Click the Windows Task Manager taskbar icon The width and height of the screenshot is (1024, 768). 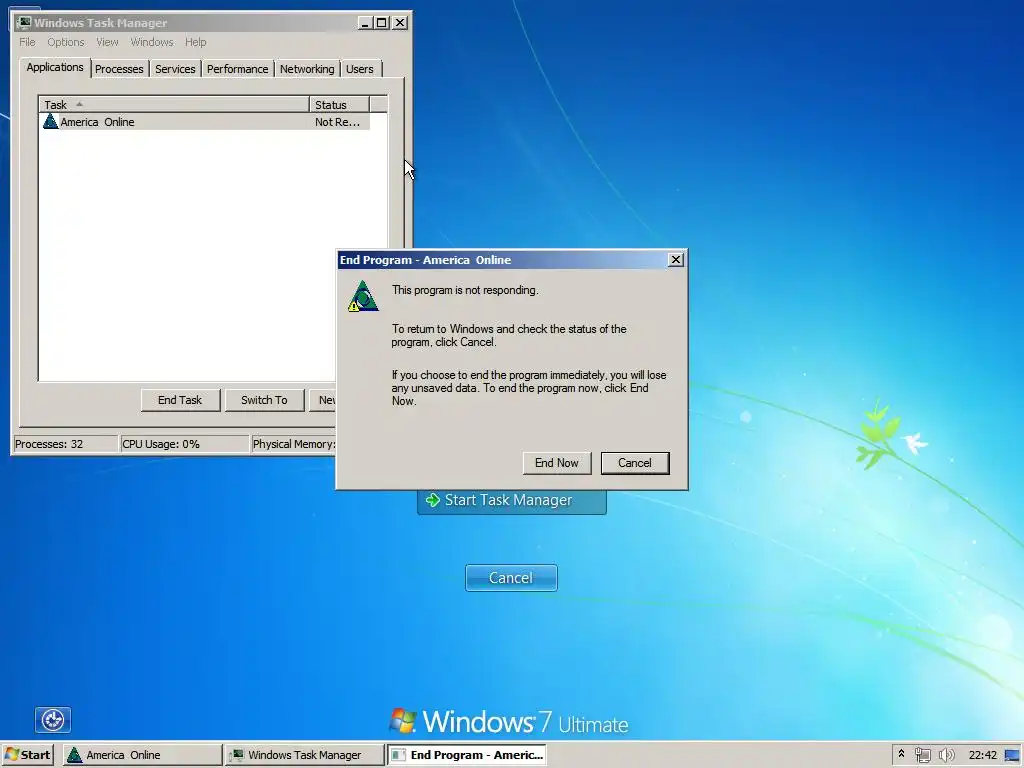coord(238,755)
